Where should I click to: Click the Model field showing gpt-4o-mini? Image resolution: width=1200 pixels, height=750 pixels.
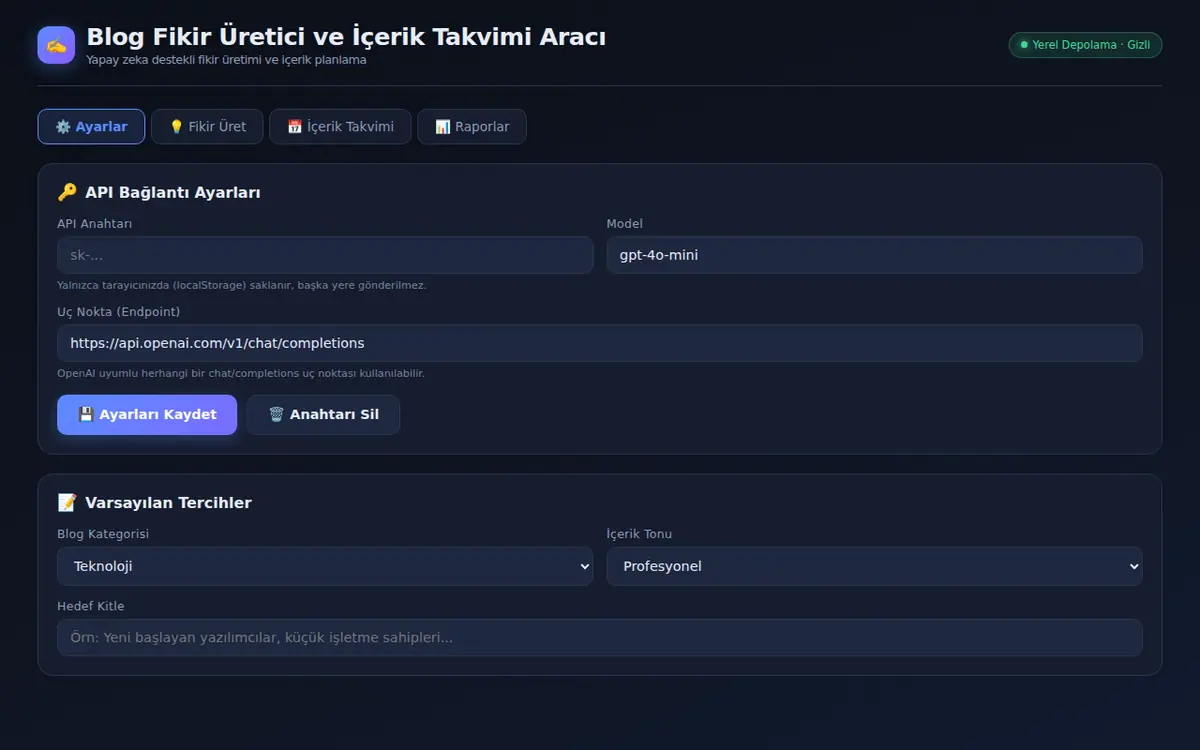point(874,255)
